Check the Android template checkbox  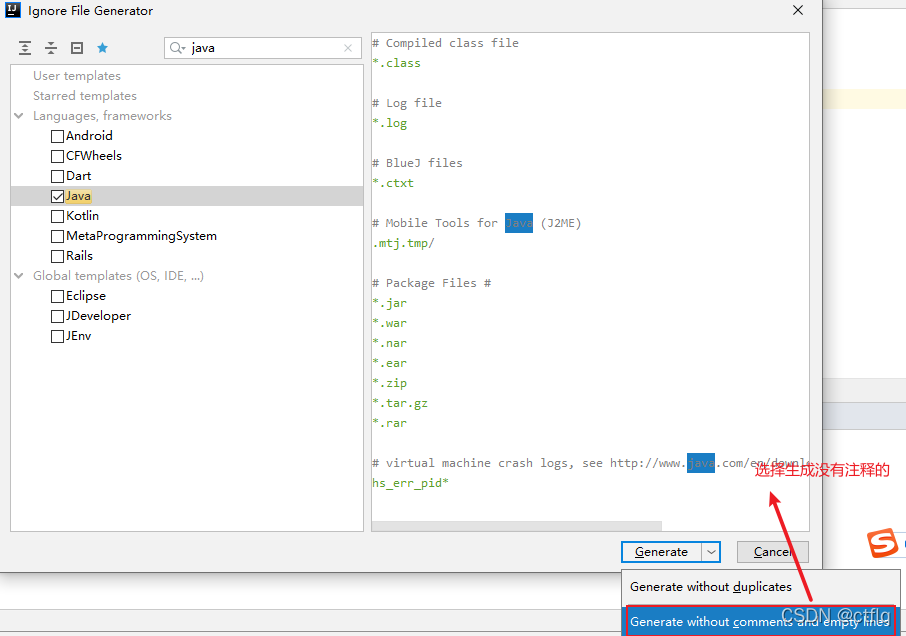tap(57, 136)
